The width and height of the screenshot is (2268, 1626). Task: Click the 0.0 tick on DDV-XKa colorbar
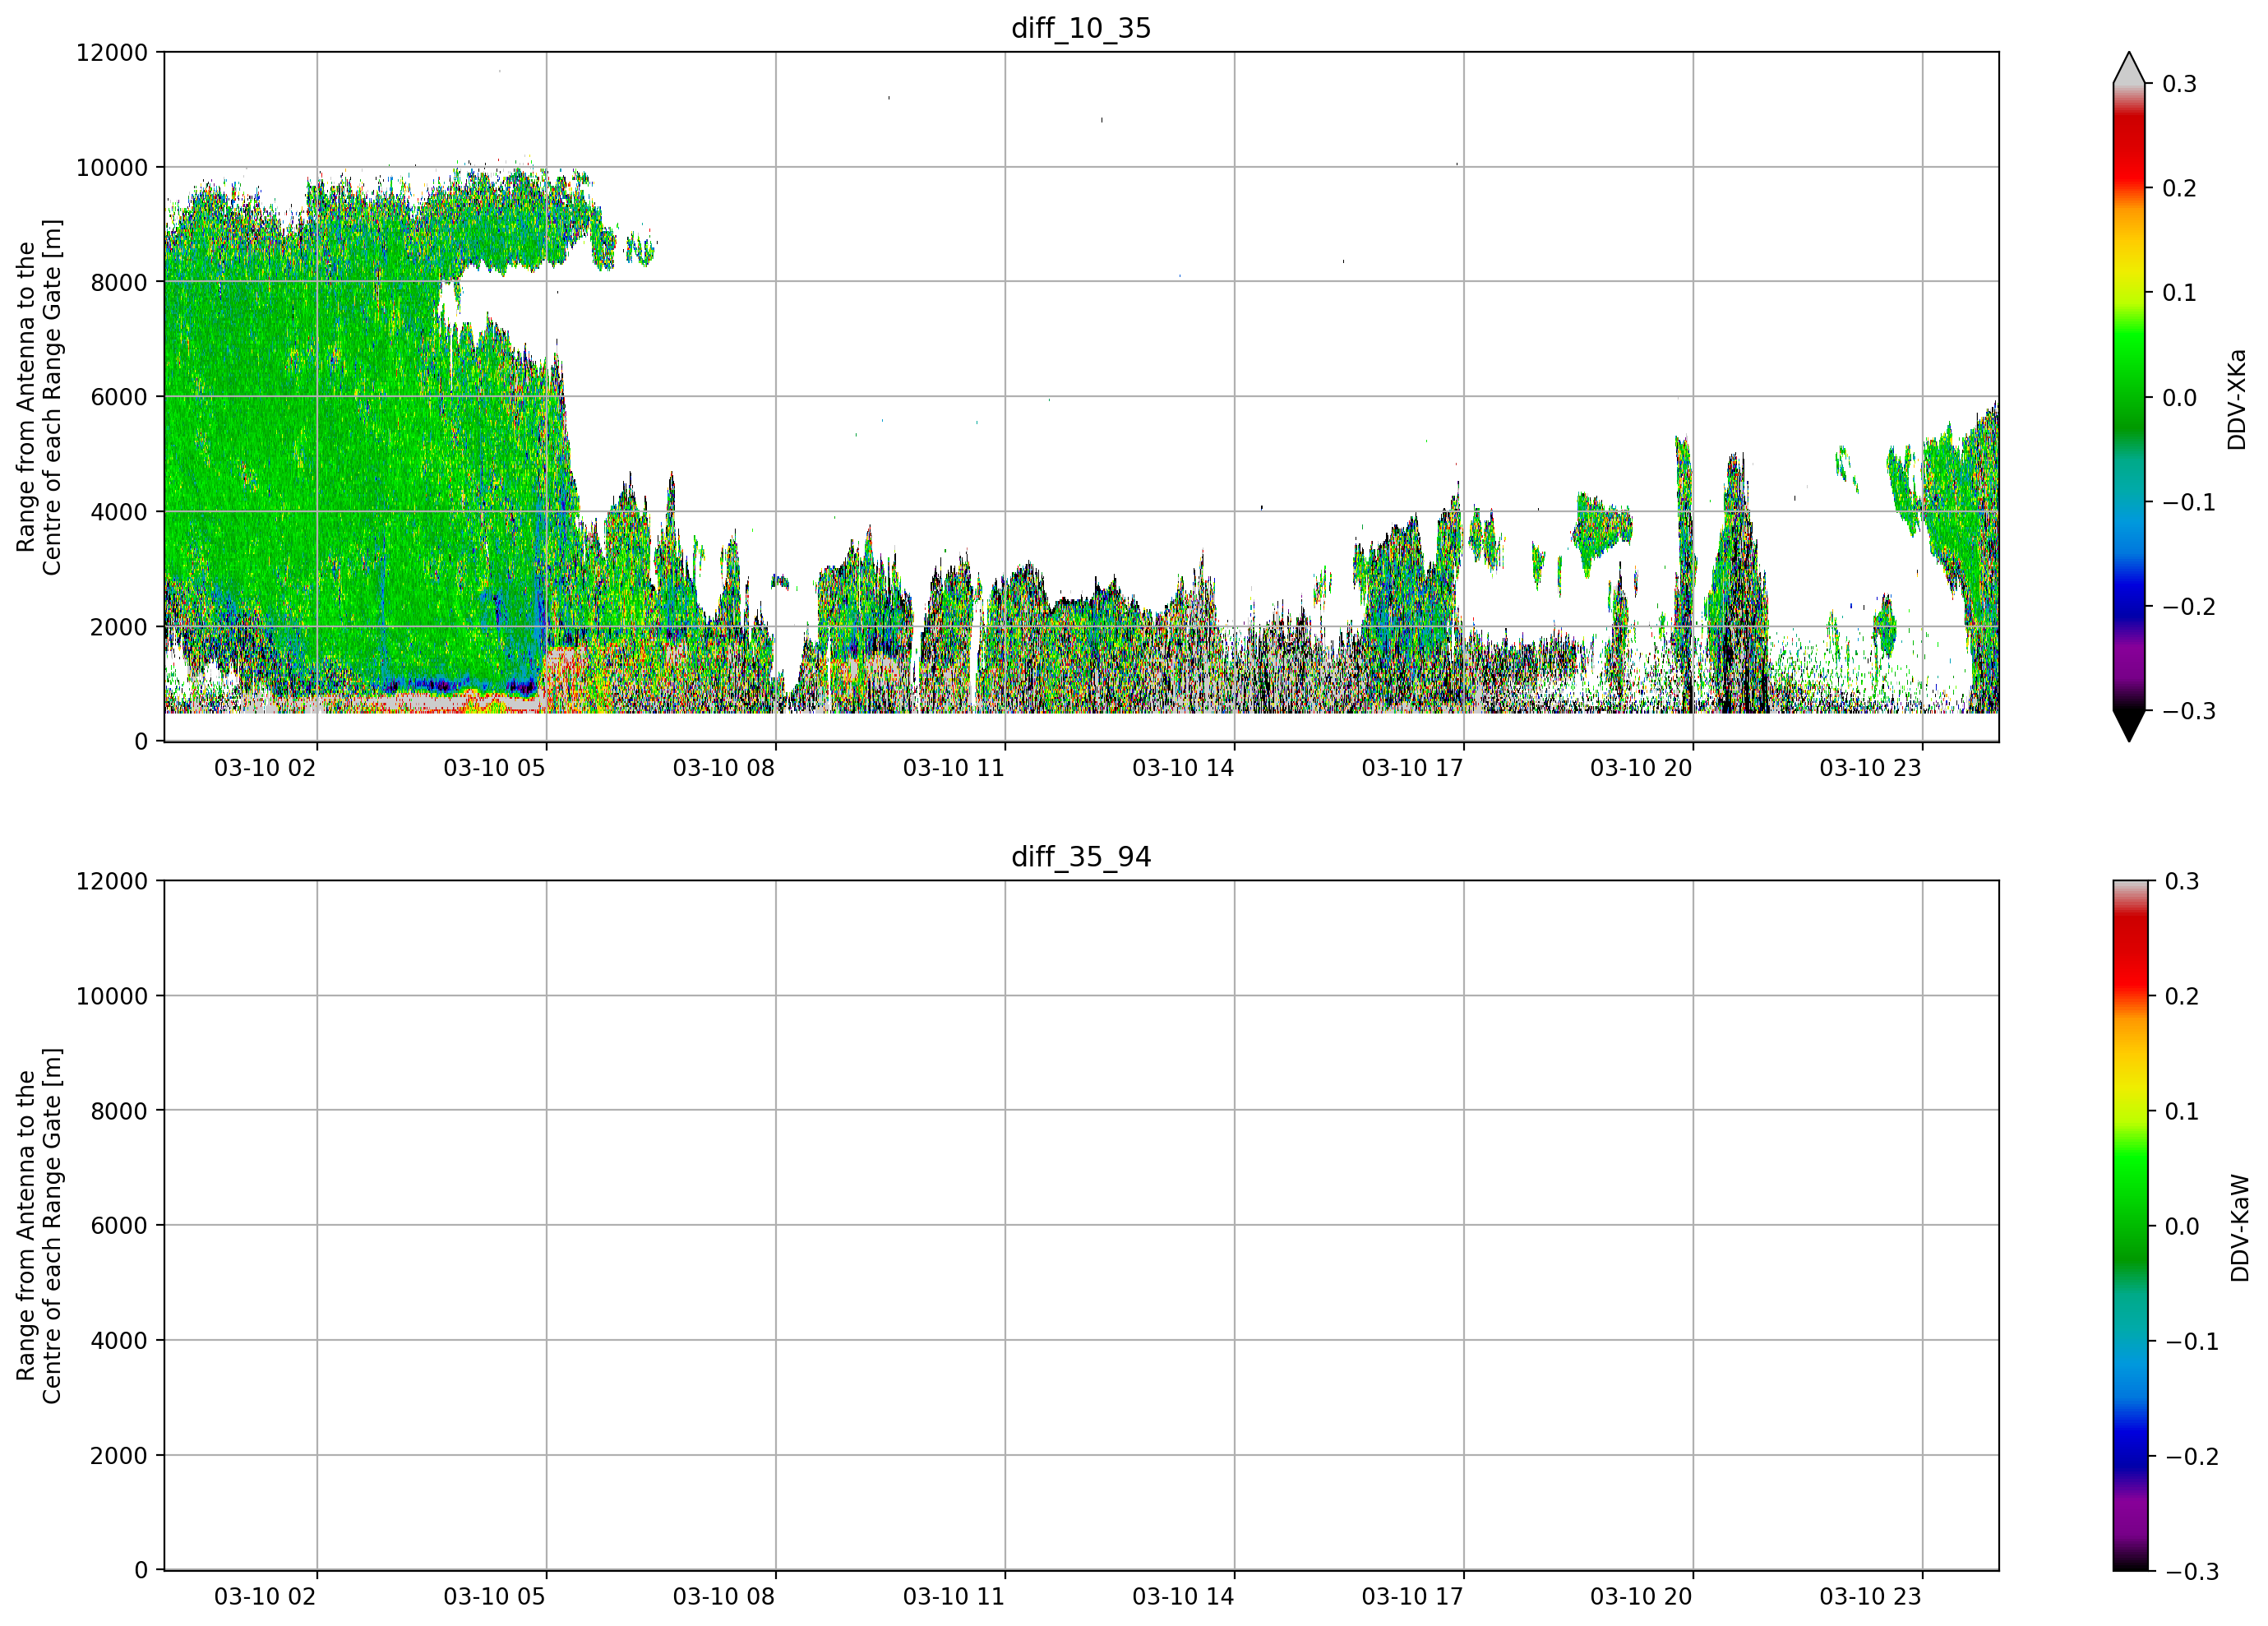tap(2180, 398)
